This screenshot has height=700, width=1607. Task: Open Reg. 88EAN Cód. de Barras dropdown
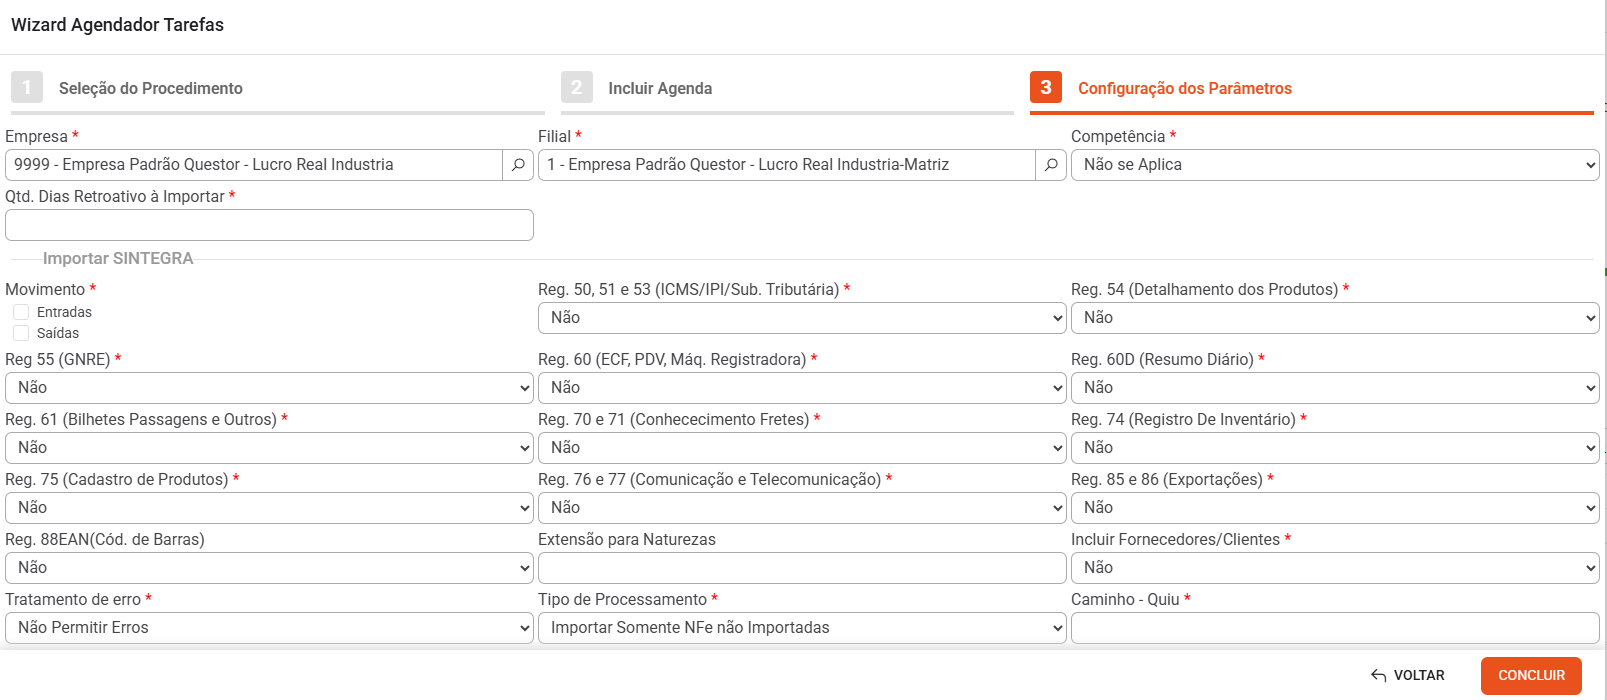point(269,568)
